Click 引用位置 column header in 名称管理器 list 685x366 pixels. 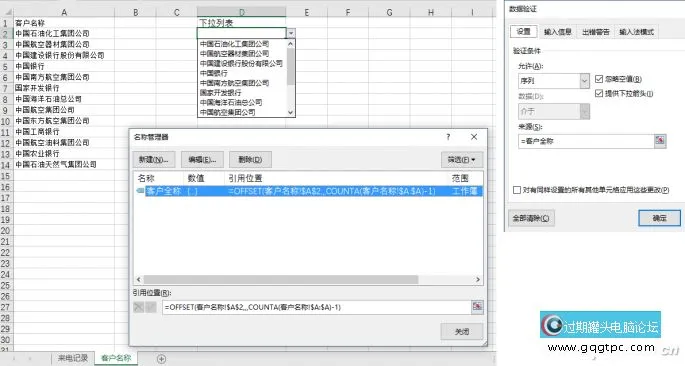pos(336,178)
